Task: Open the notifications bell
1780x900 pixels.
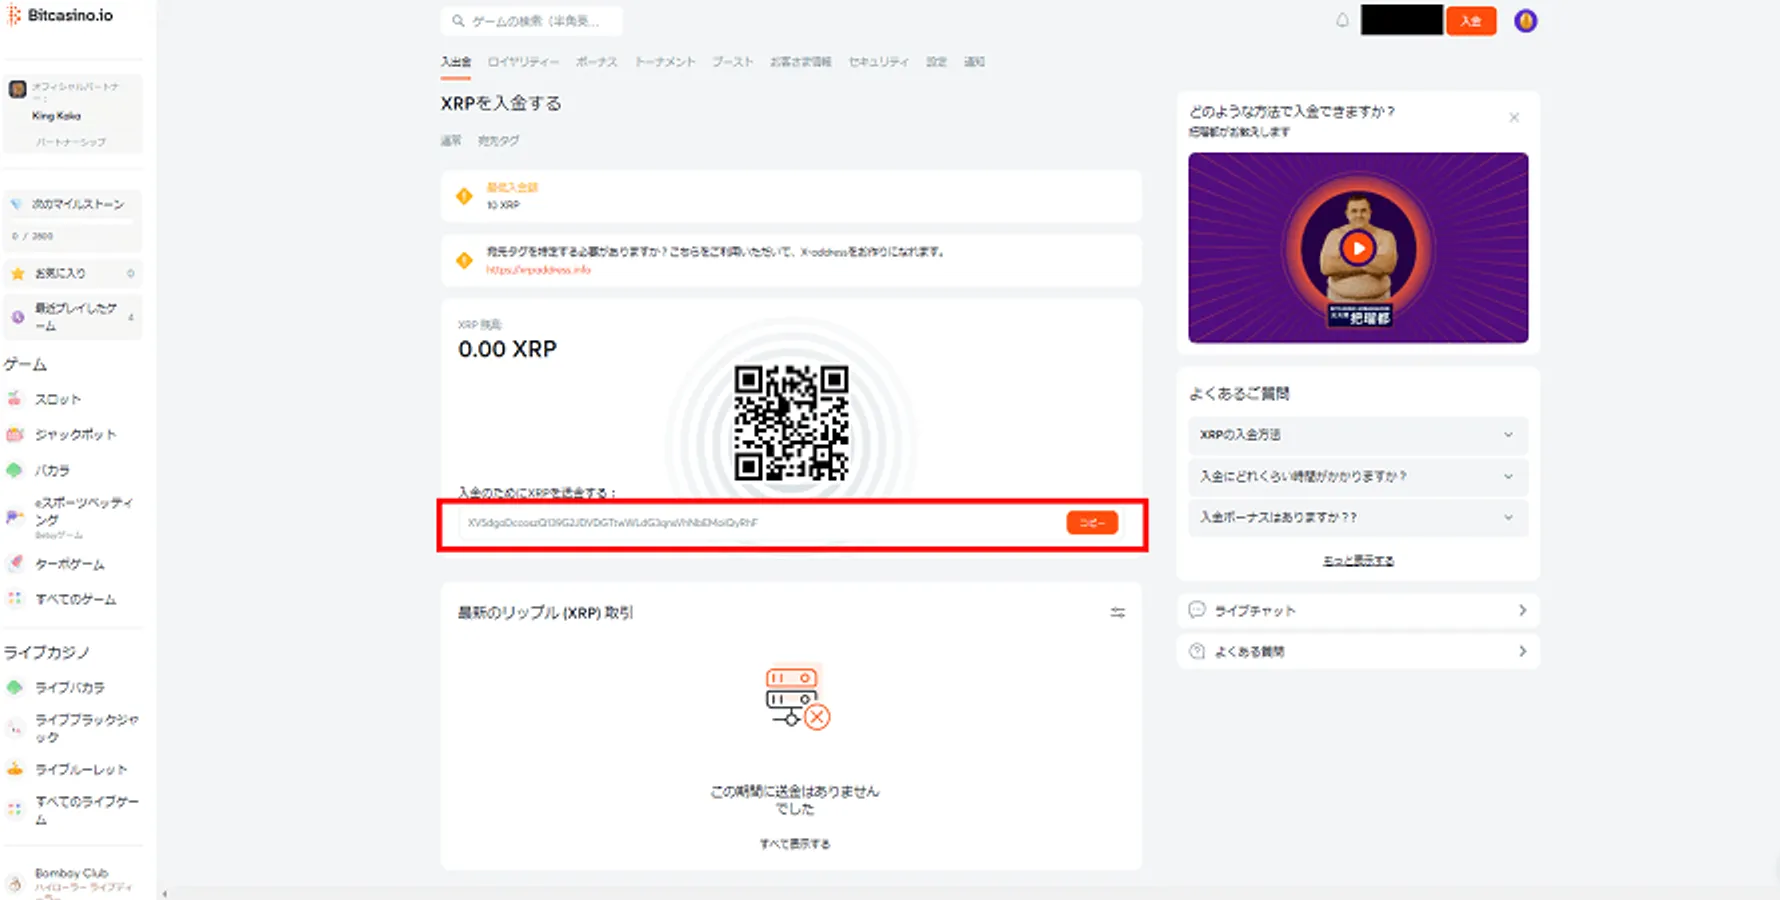Action: click(x=1342, y=20)
